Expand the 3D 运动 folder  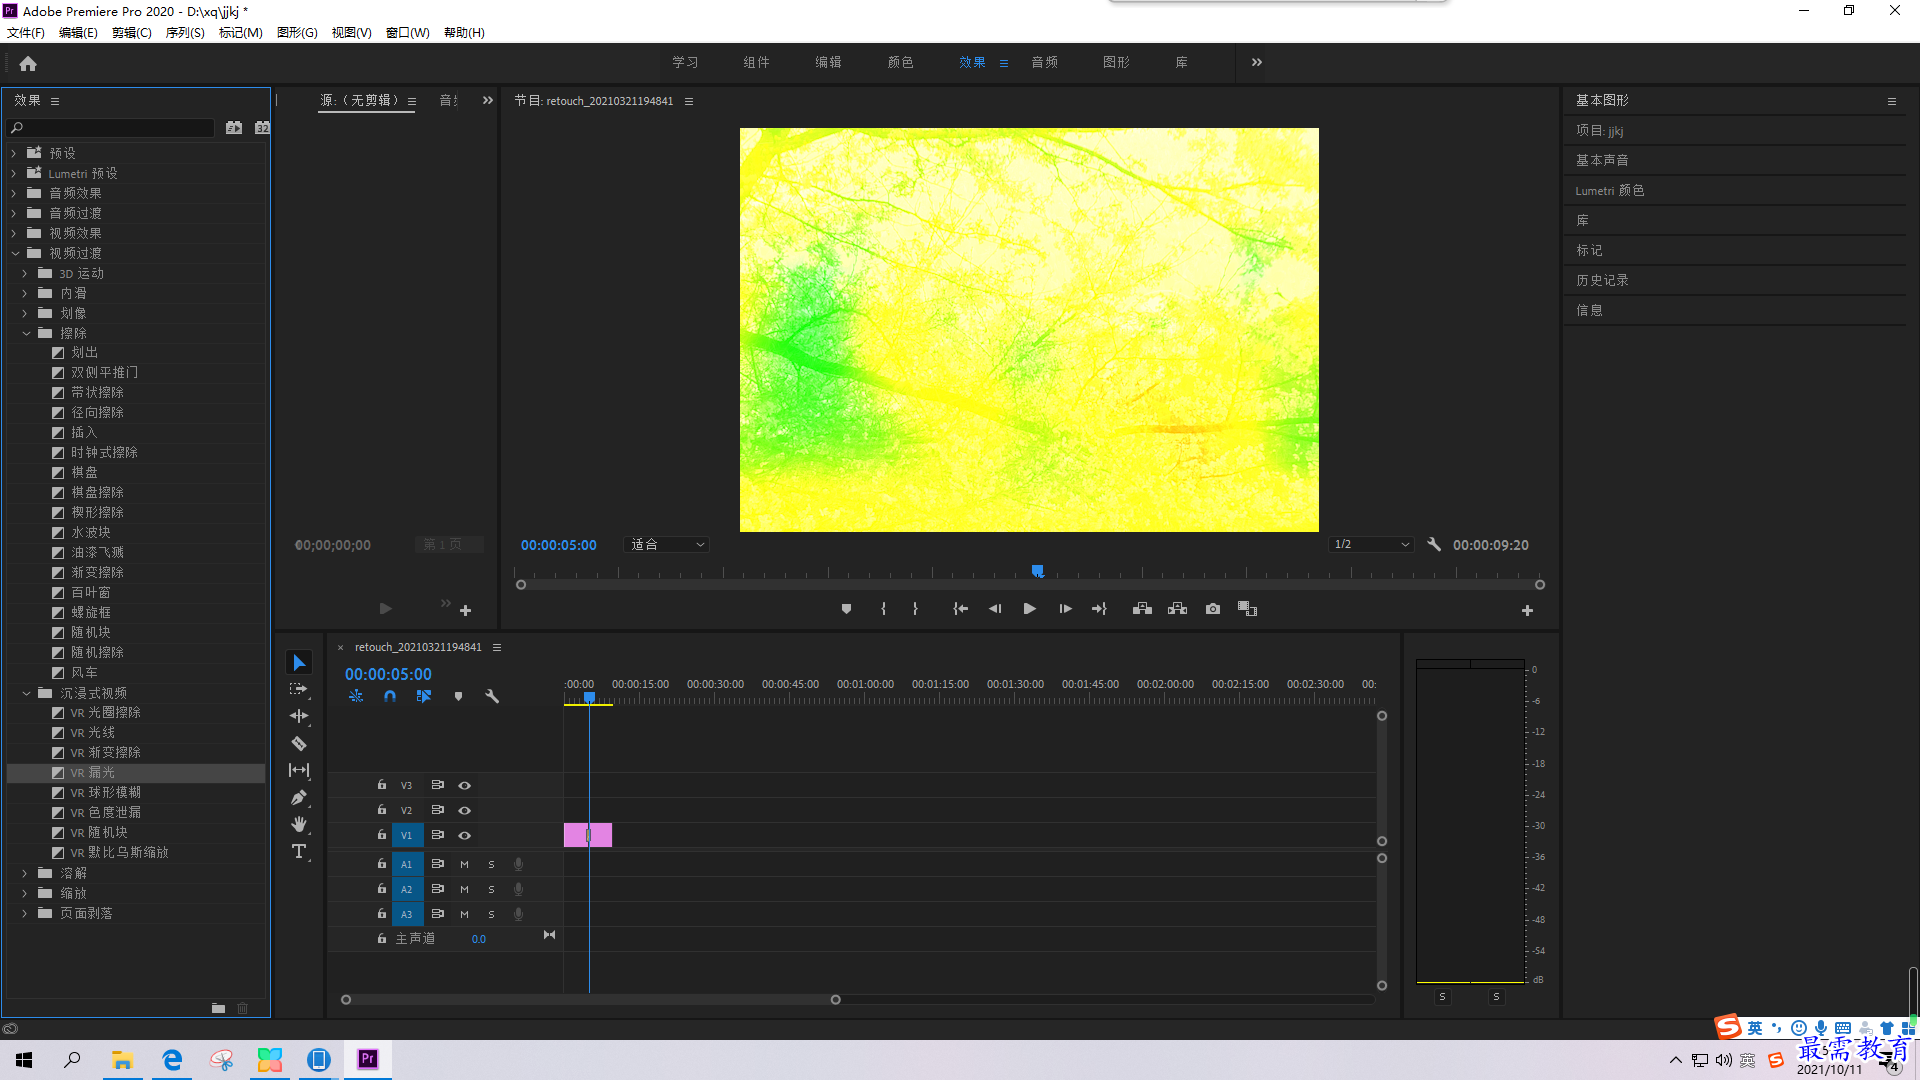coord(25,273)
